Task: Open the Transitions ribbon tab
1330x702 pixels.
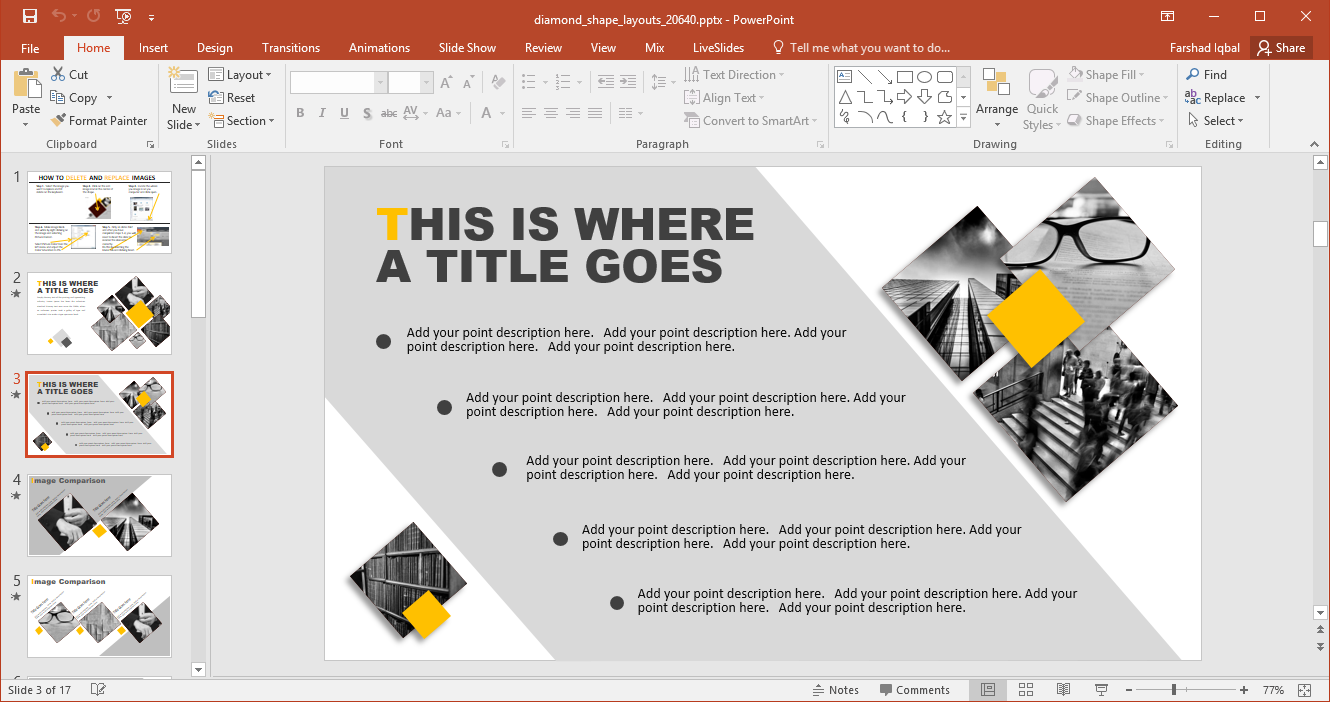Action: pos(291,48)
